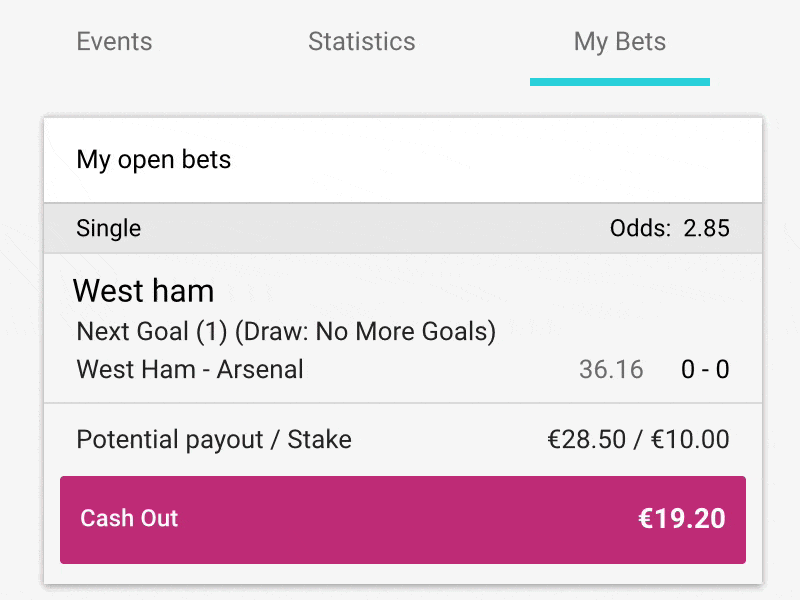The width and height of the screenshot is (800, 600).
Task: Click the Single bet type label
Action: point(108,228)
